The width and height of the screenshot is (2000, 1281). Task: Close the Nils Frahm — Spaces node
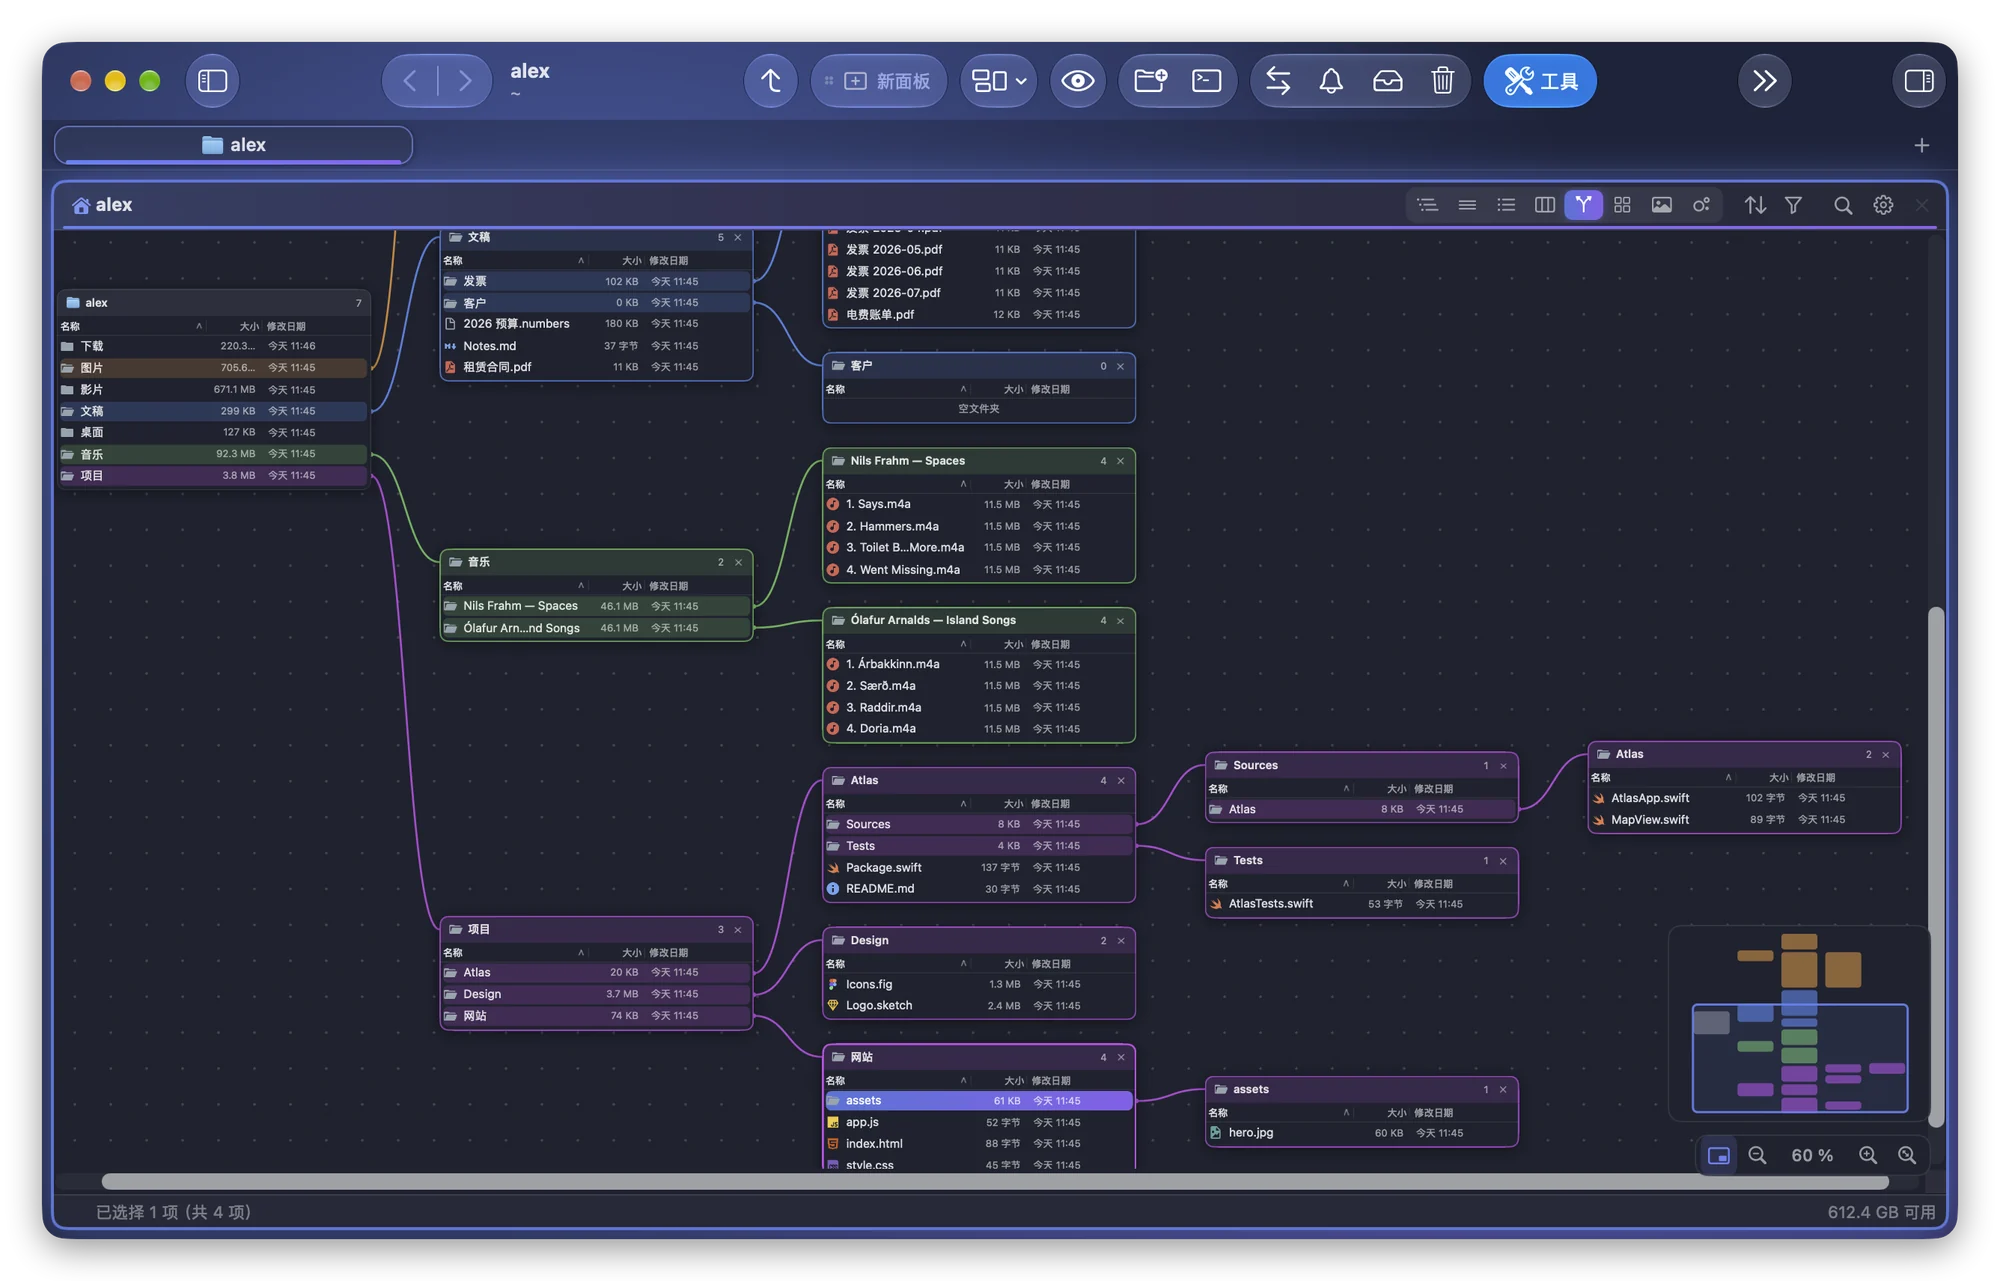coord(1120,461)
